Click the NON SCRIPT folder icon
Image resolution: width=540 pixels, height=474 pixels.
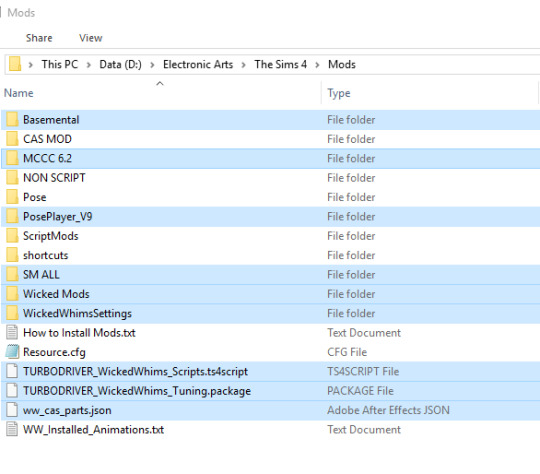12,177
